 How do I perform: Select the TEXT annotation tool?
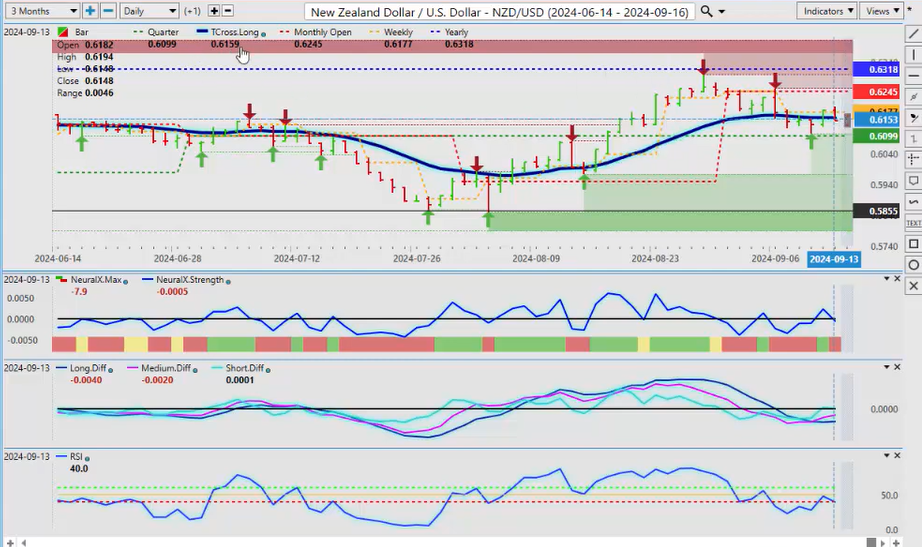(912, 223)
